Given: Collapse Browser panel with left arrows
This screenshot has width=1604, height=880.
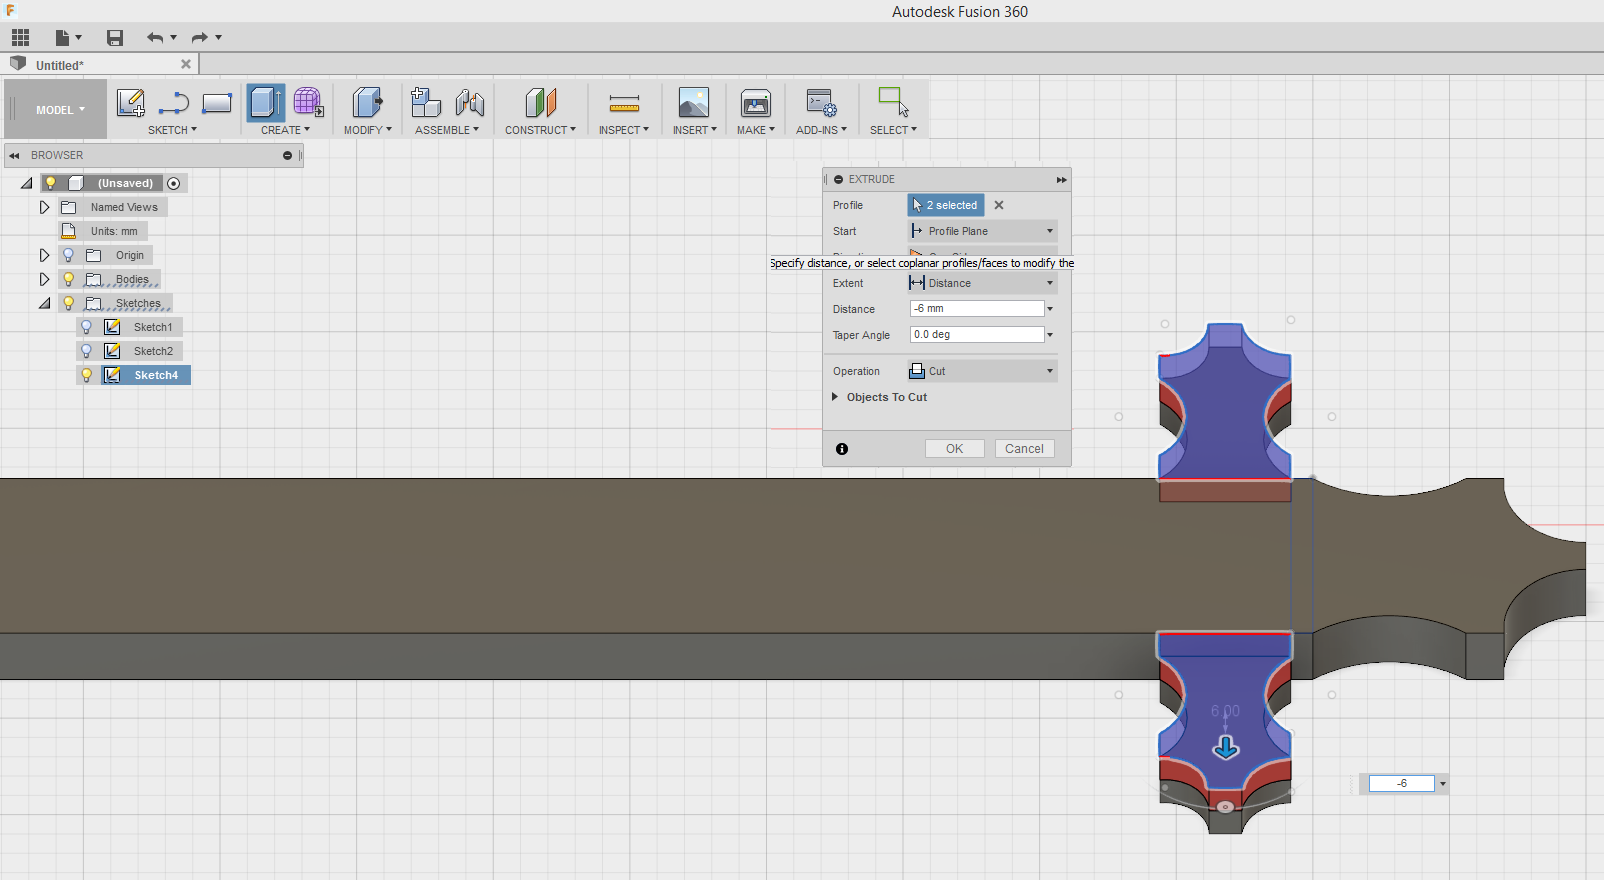Looking at the screenshot, I should (x=14, y=156).
